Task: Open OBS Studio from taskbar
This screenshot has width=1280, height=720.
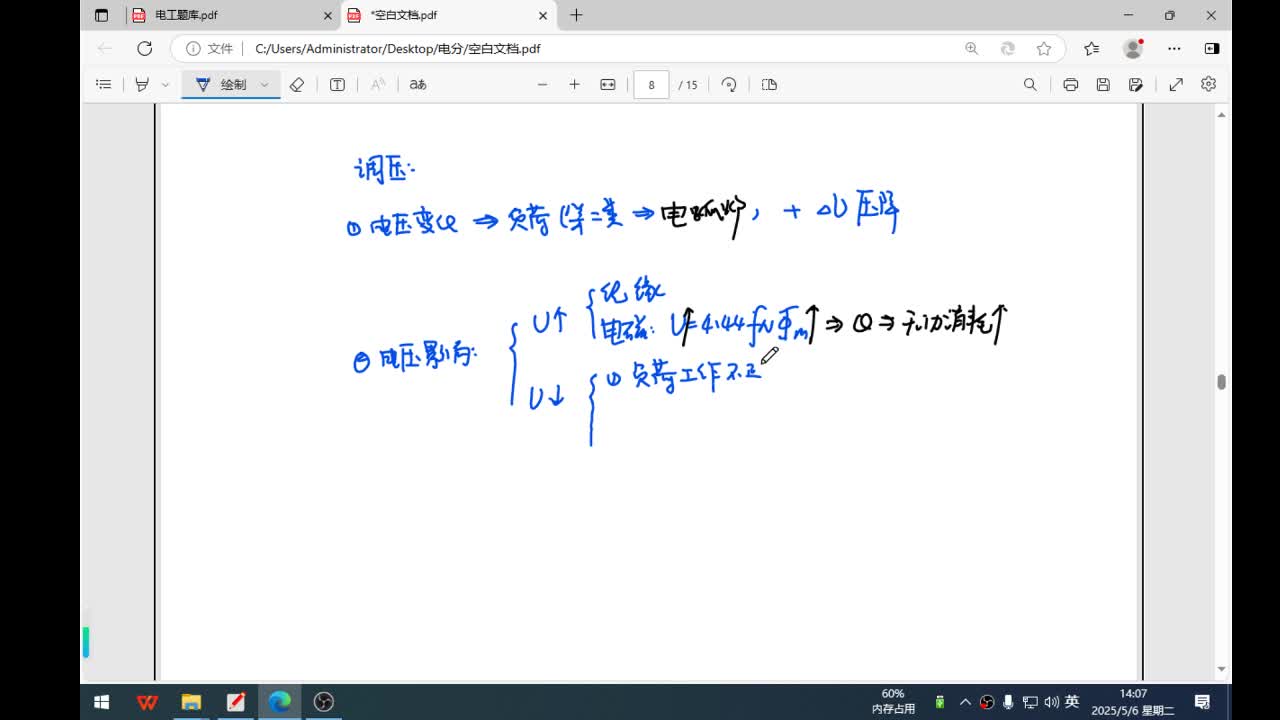Action: click(x=323, y=702)
